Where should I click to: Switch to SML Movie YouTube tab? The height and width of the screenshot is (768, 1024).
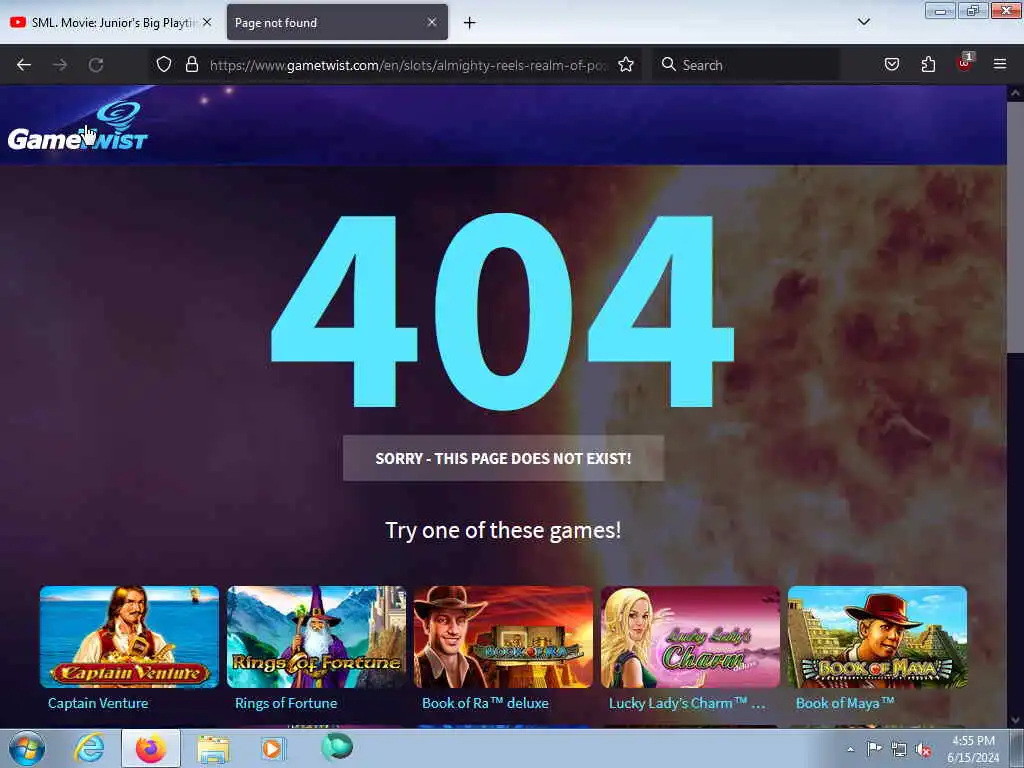111,22
